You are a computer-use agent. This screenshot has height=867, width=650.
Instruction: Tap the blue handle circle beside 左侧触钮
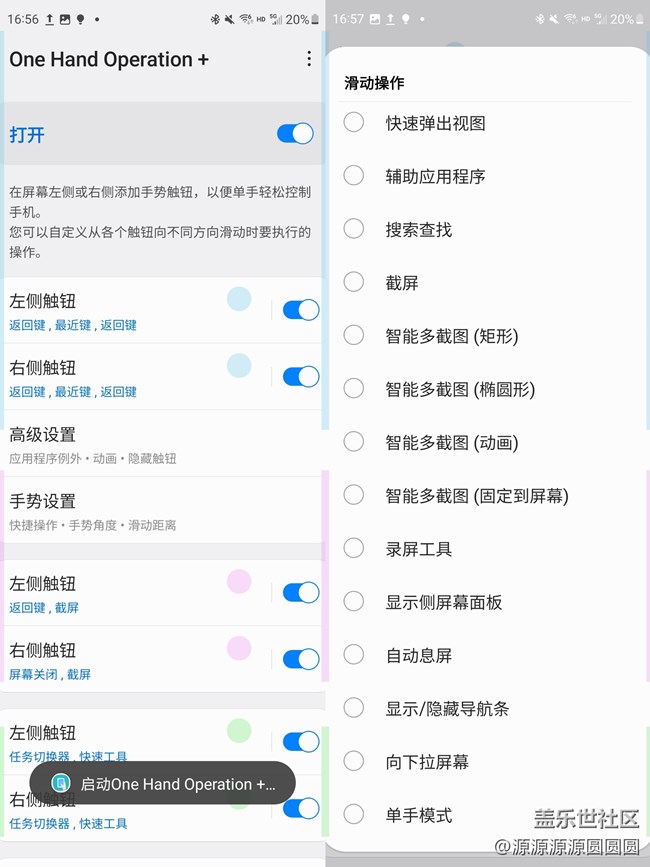[x=240, y=300]
